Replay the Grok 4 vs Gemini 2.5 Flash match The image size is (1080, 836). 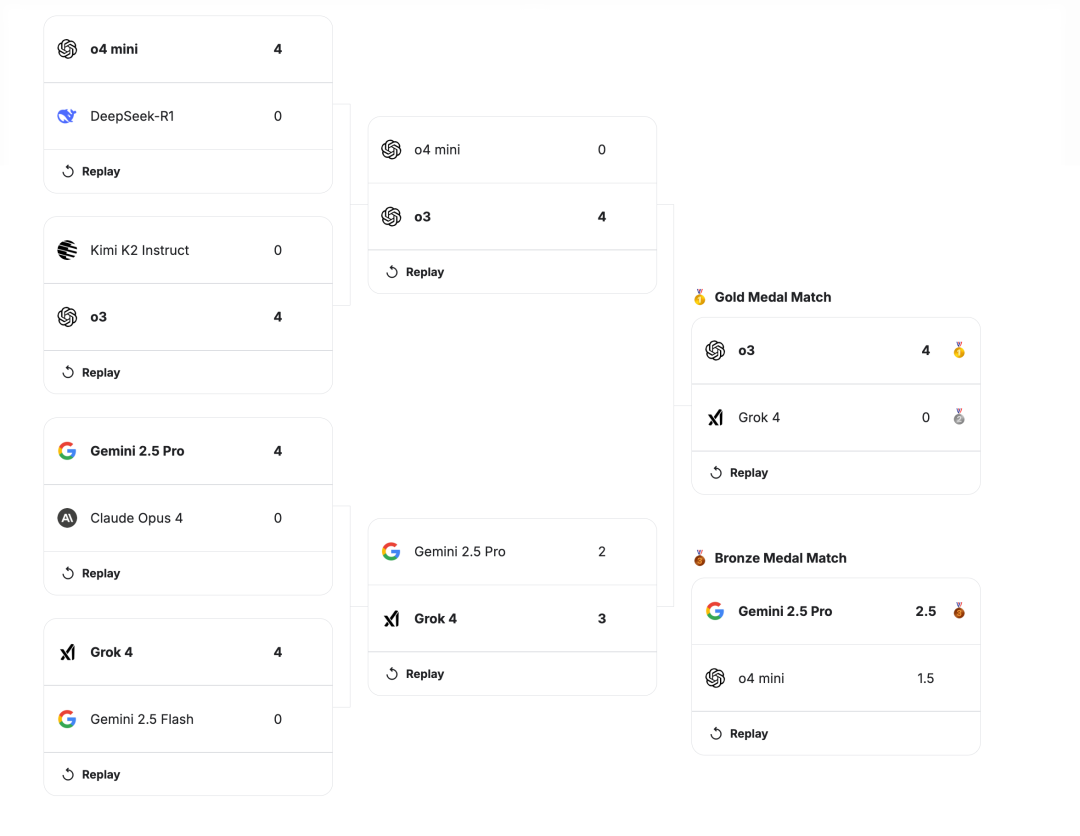91,775
